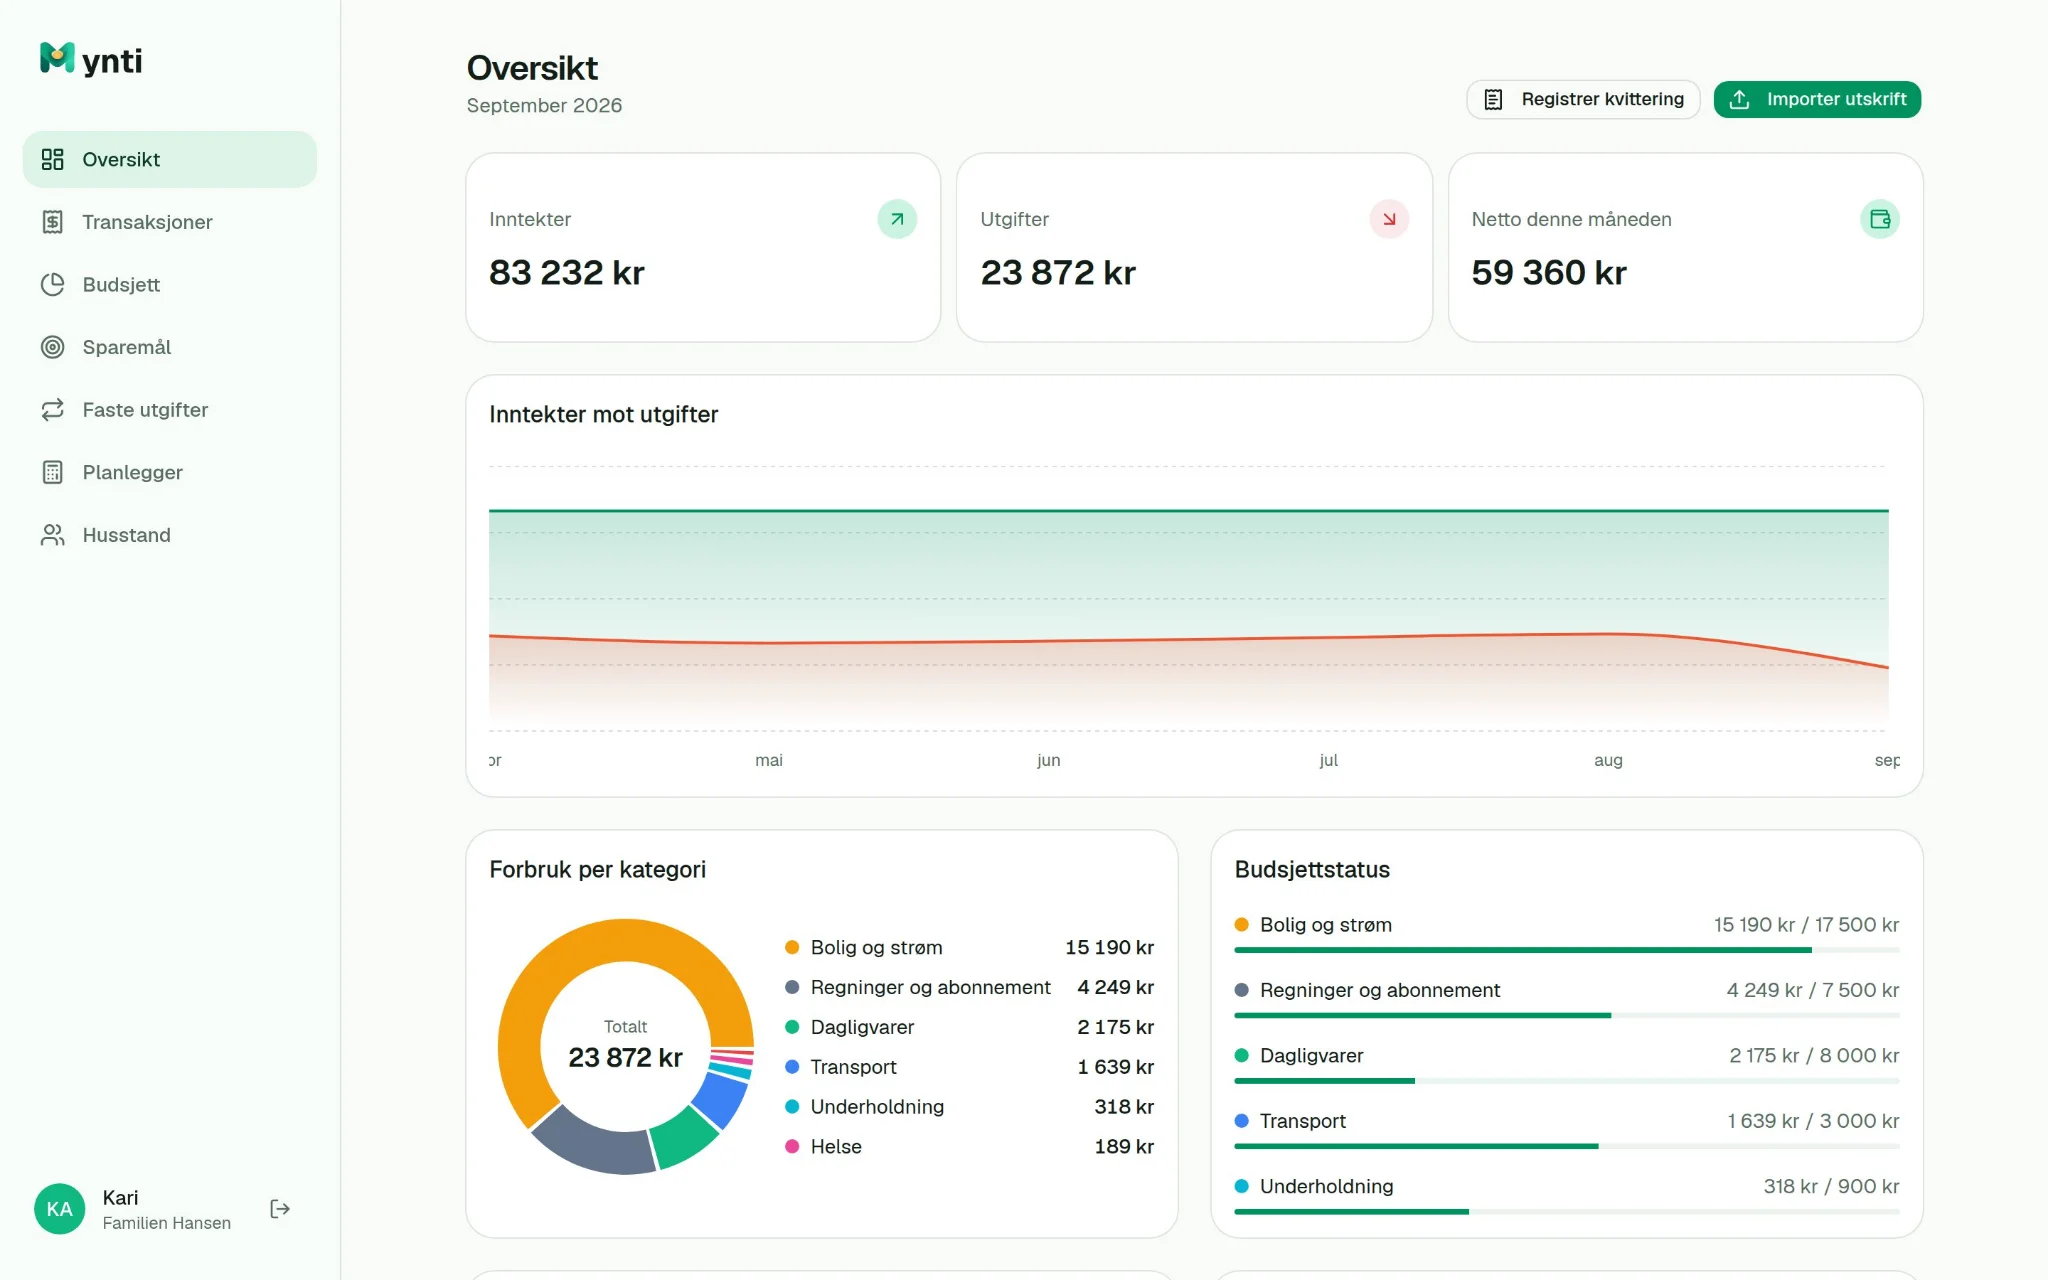This screenshot has height=1280, width=2048.
Task: Click '4 249 kr / 7 500 kr' in Budsjettstatus
Action: [1812, 990]
